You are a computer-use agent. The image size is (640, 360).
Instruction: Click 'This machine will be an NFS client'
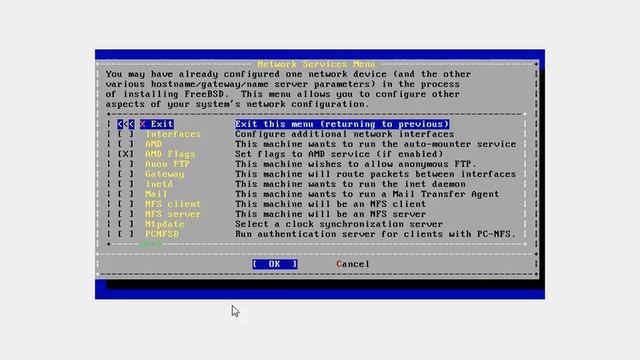pos(331,204)
